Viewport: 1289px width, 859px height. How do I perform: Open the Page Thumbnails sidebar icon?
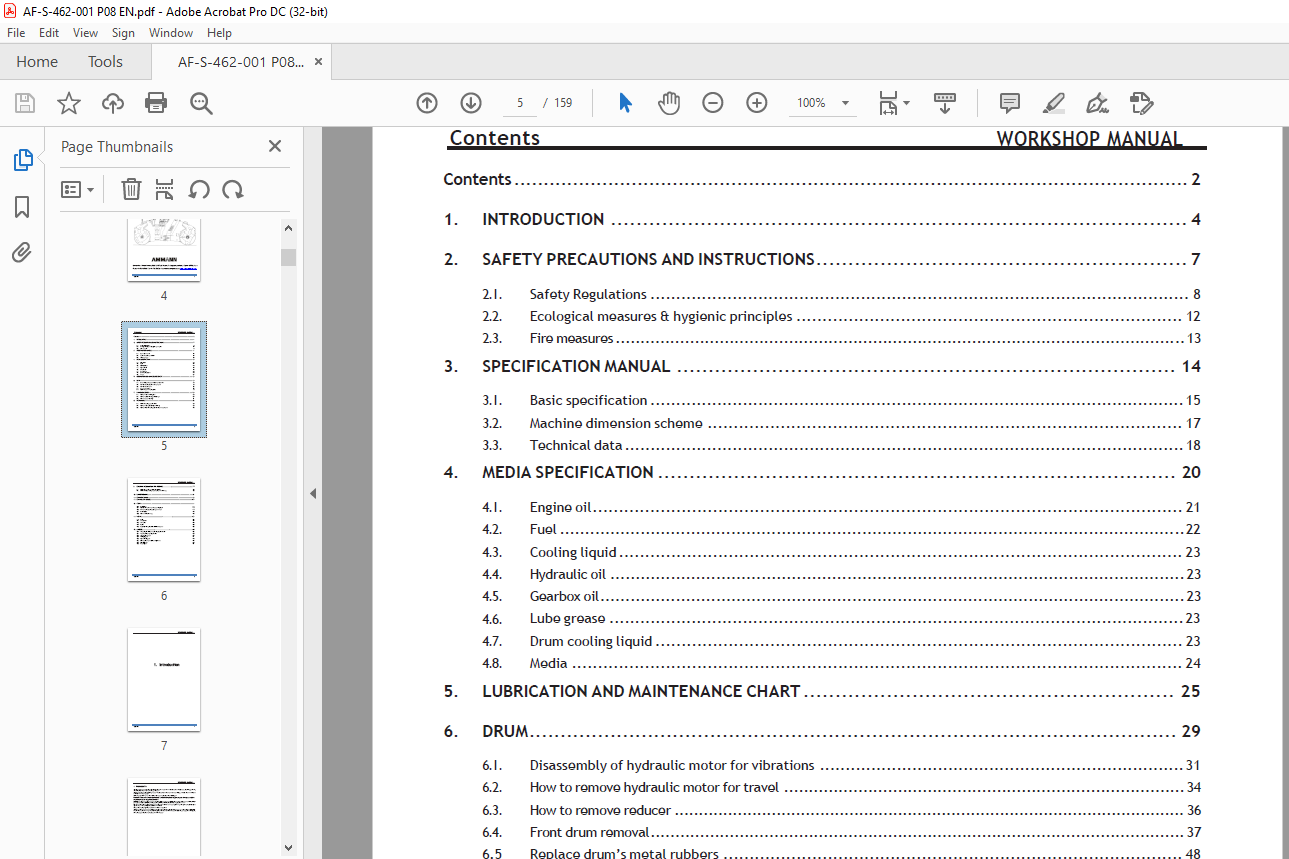click(22, 160)
